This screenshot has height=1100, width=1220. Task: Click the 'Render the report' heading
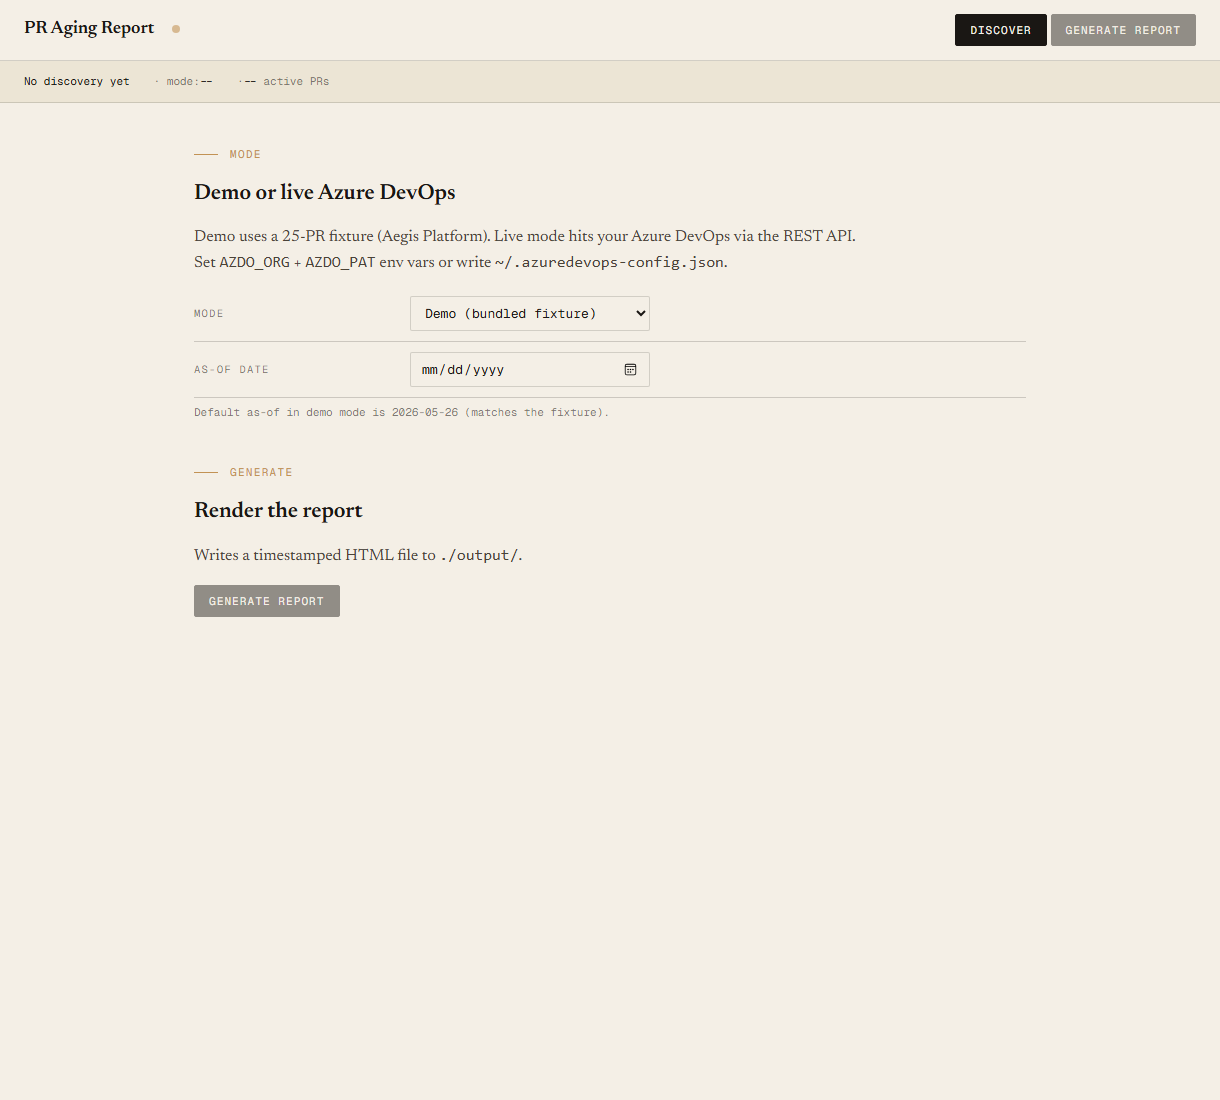(278, 510)
